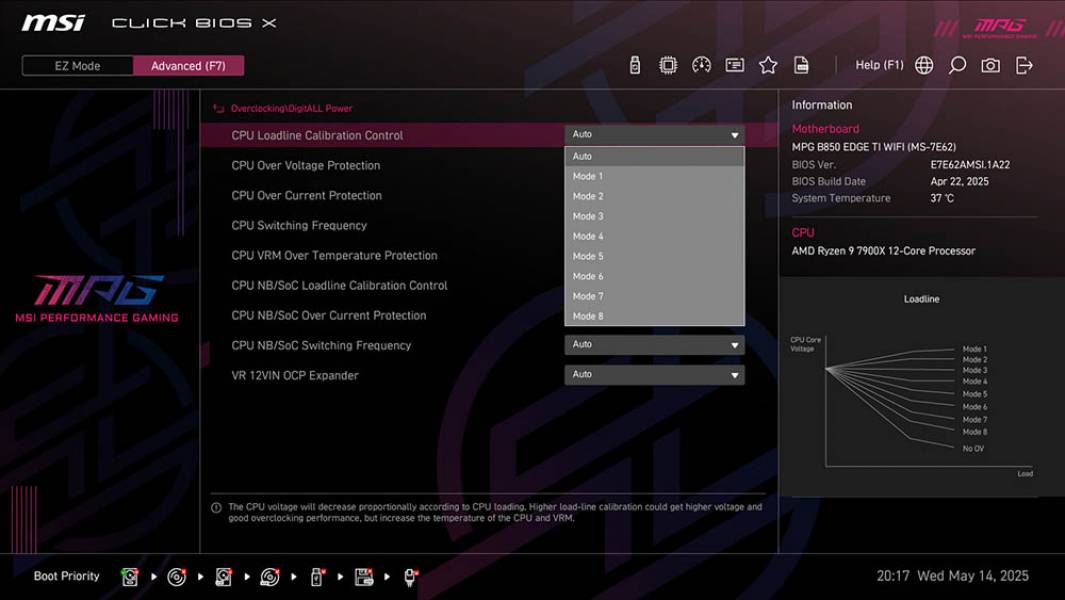The image size is (1065, 600).
Task: Choose Mode 8 from the loadline list
Action: click(x=654, y=316)
